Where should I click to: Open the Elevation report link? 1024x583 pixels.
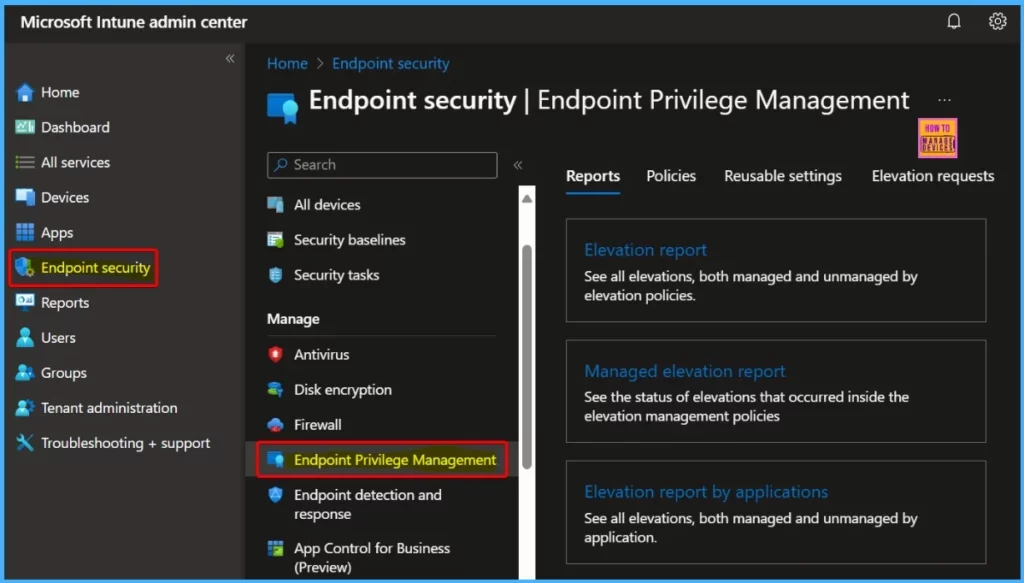click(x=645, y=250)
